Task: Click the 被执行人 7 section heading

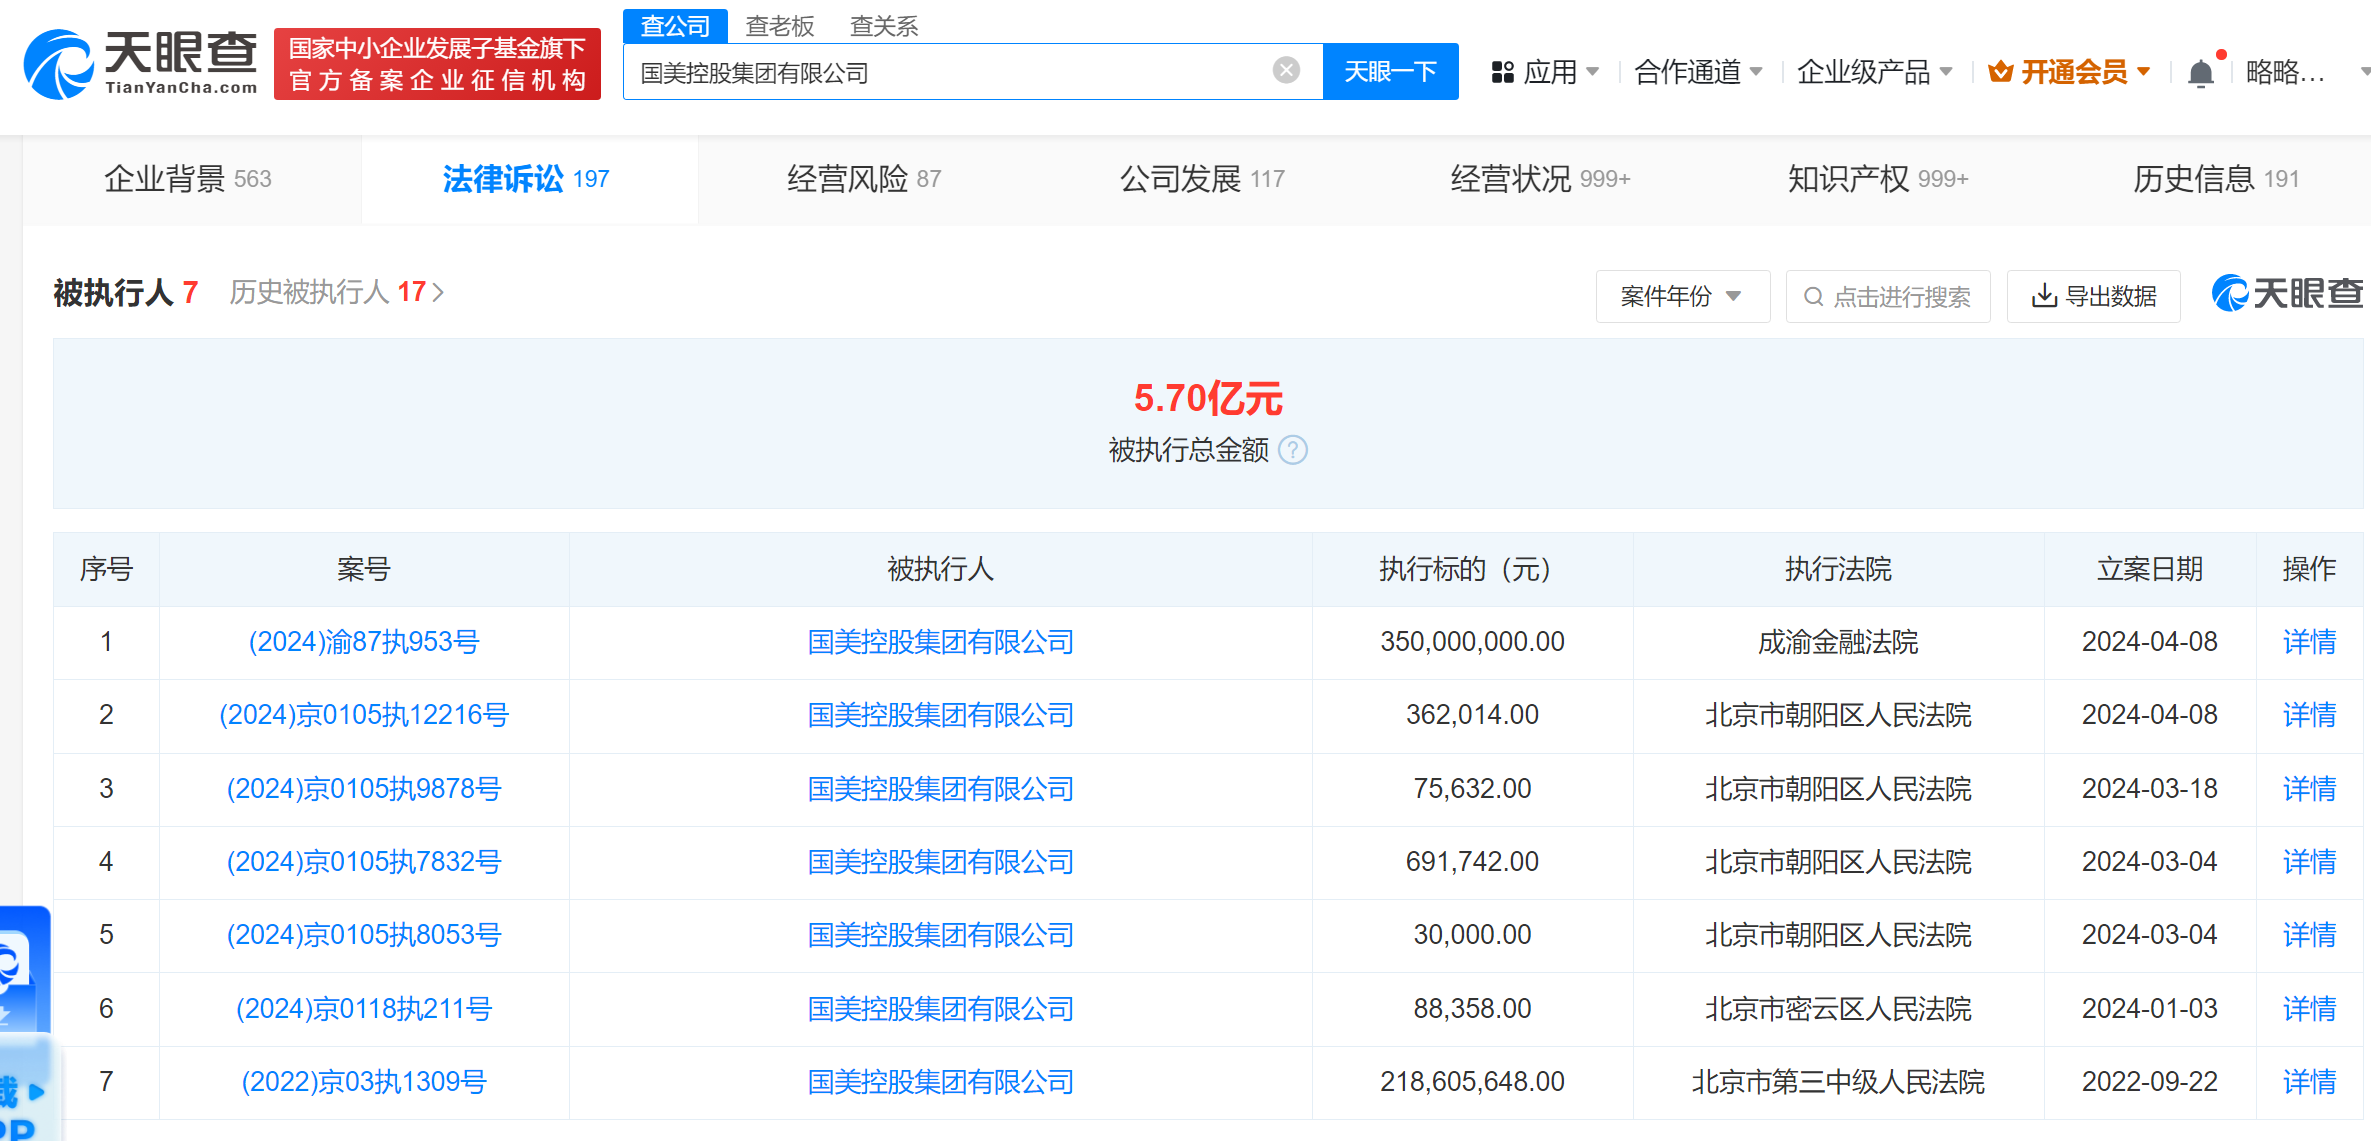Action: 126,292
